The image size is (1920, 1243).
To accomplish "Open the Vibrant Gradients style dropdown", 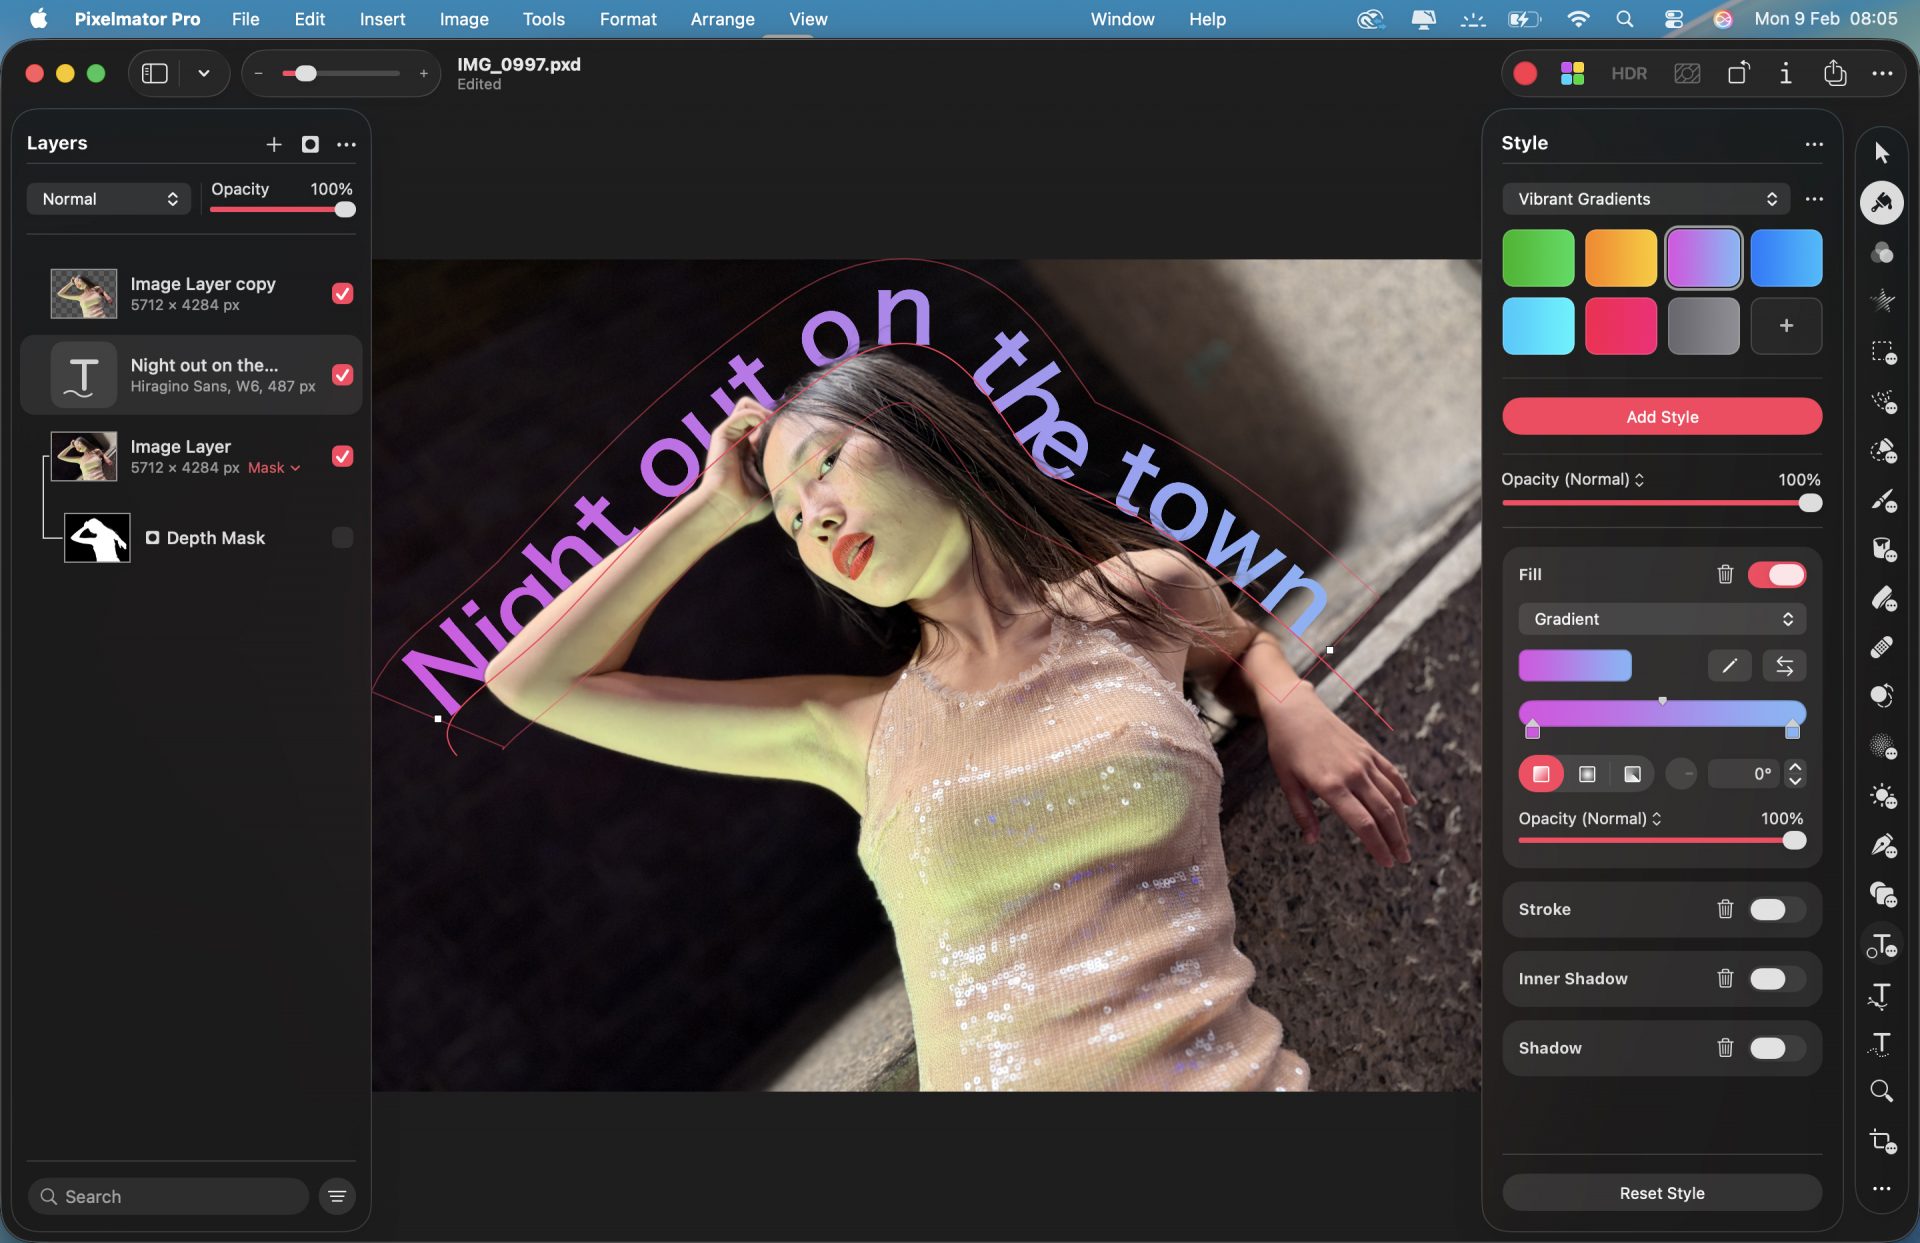I will 1645,199.
